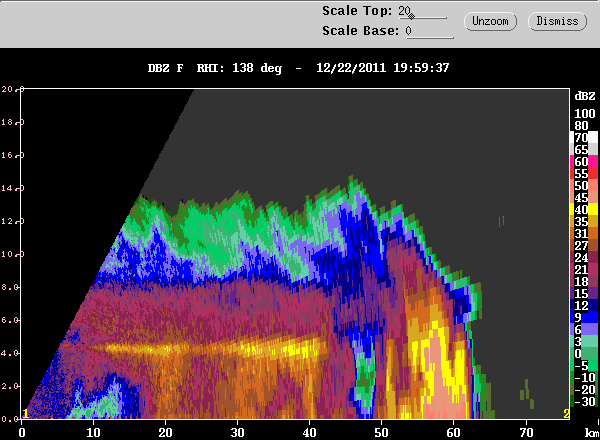Click the Unzoom button

490,21
